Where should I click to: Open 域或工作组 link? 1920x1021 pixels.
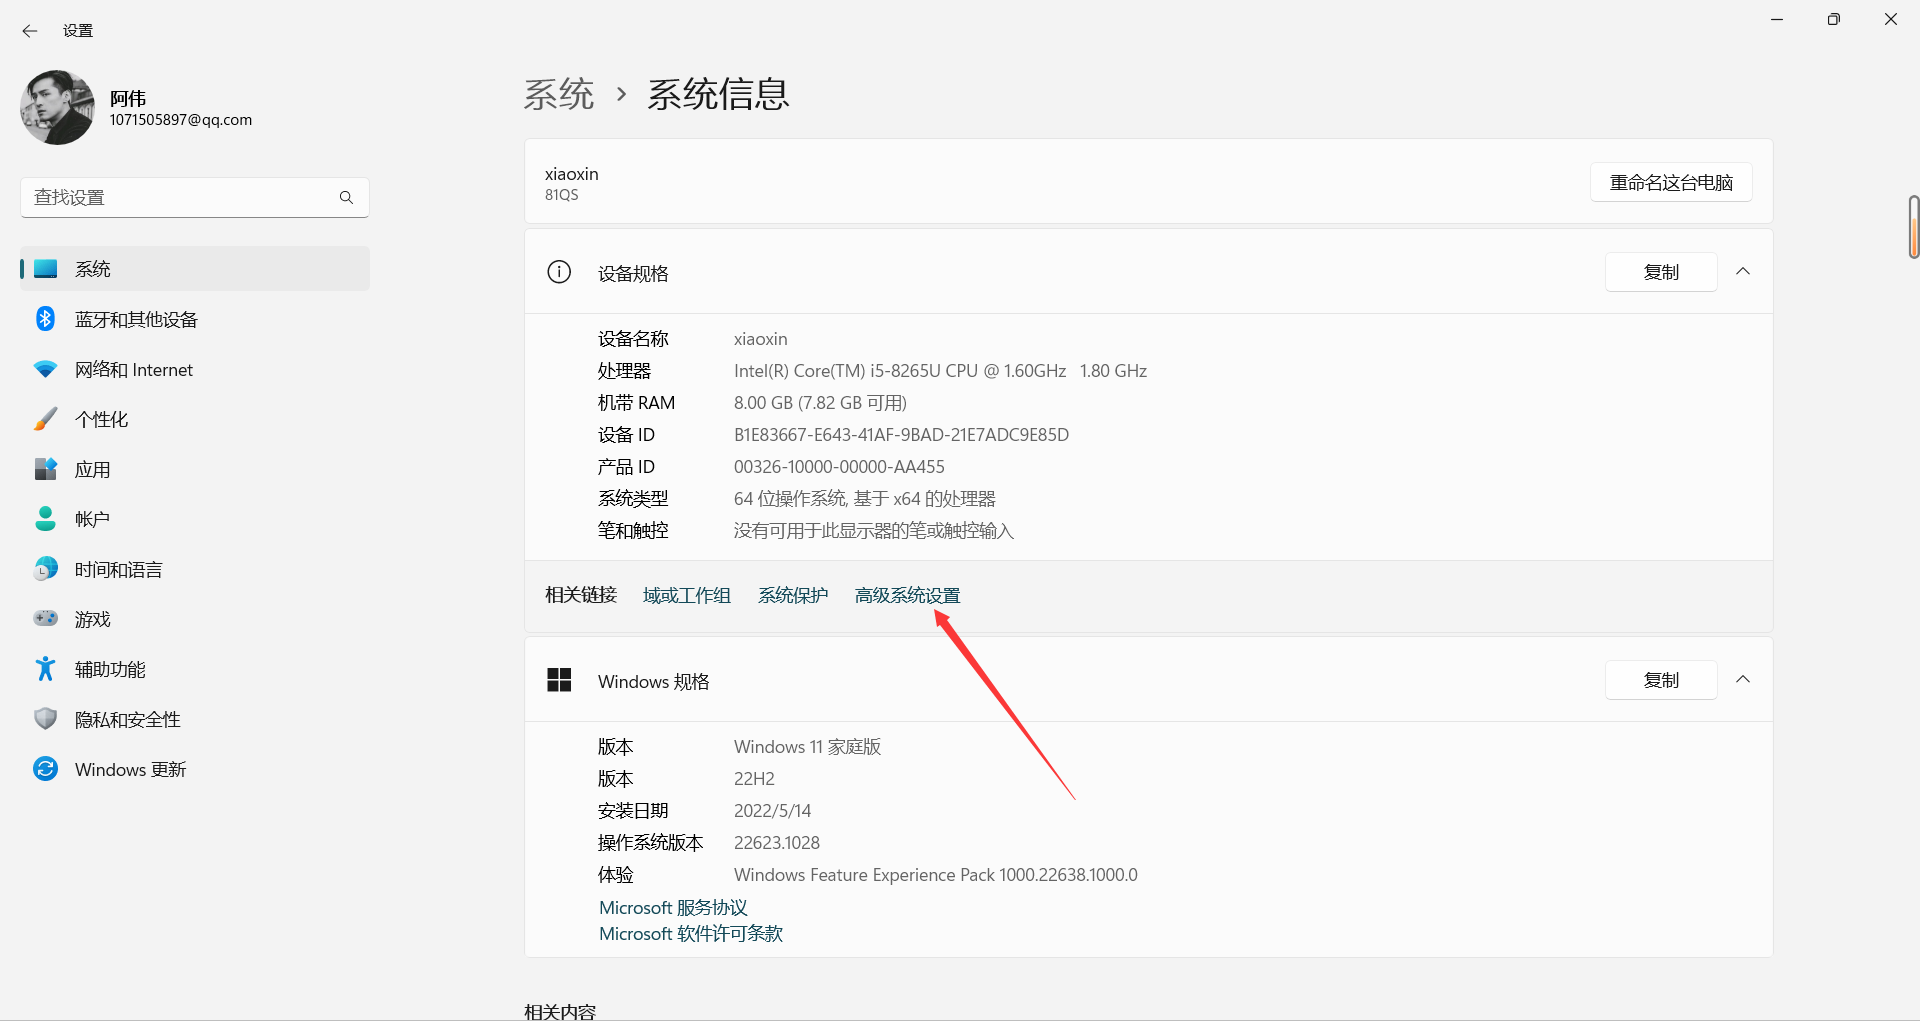[x=687, y=596]
